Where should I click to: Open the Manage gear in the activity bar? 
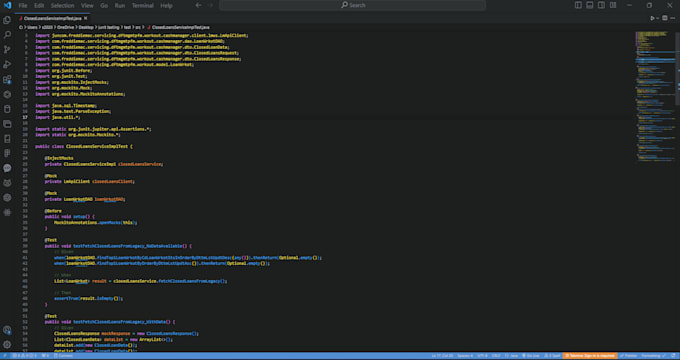tap(7, 345)
